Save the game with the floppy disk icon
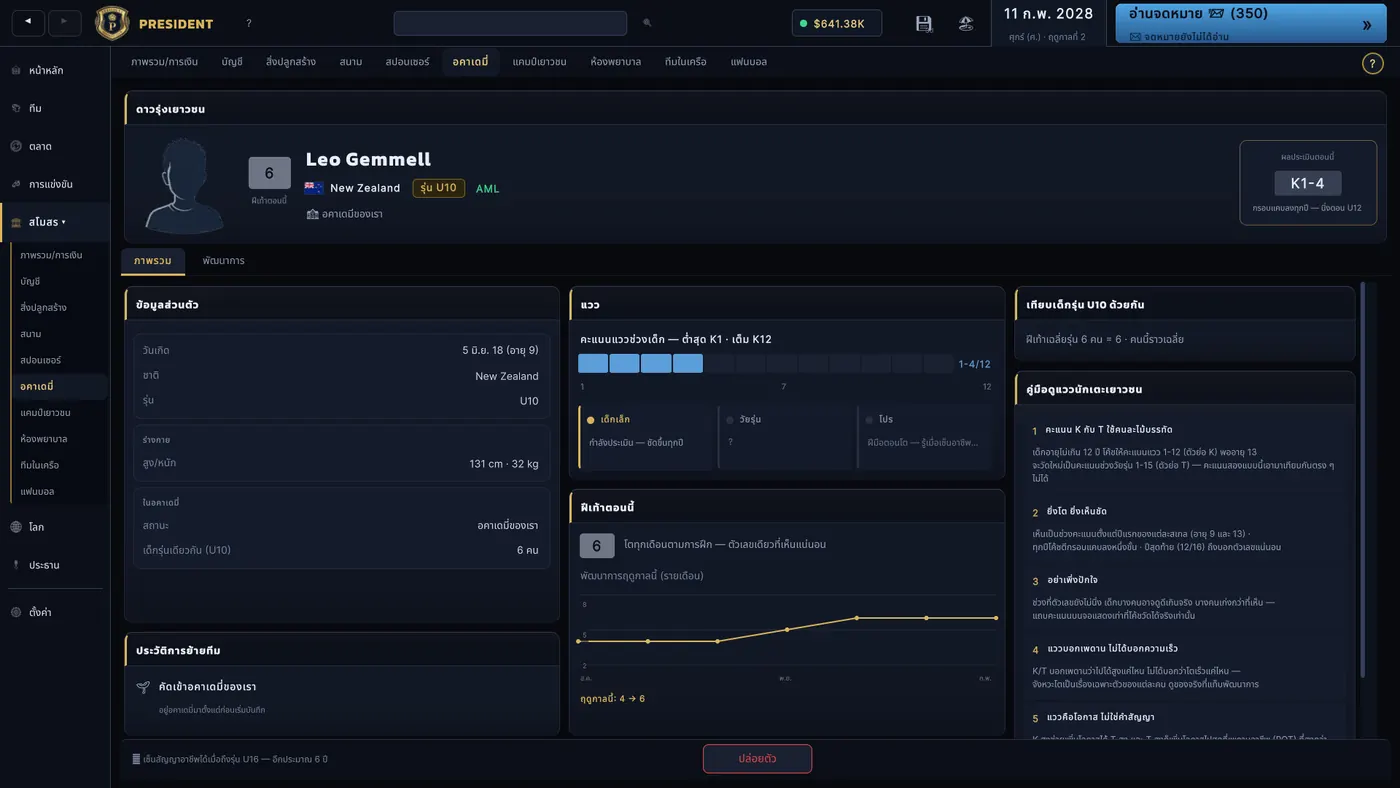 [924, 23]
